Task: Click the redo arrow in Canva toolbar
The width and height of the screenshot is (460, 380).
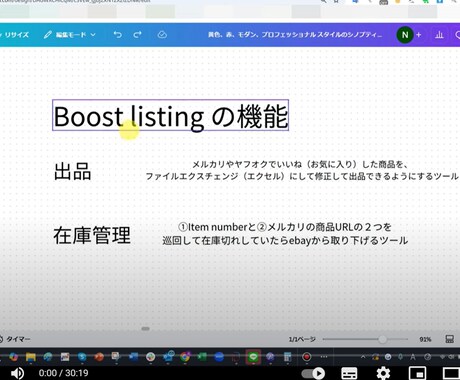Action: [137, 35]
